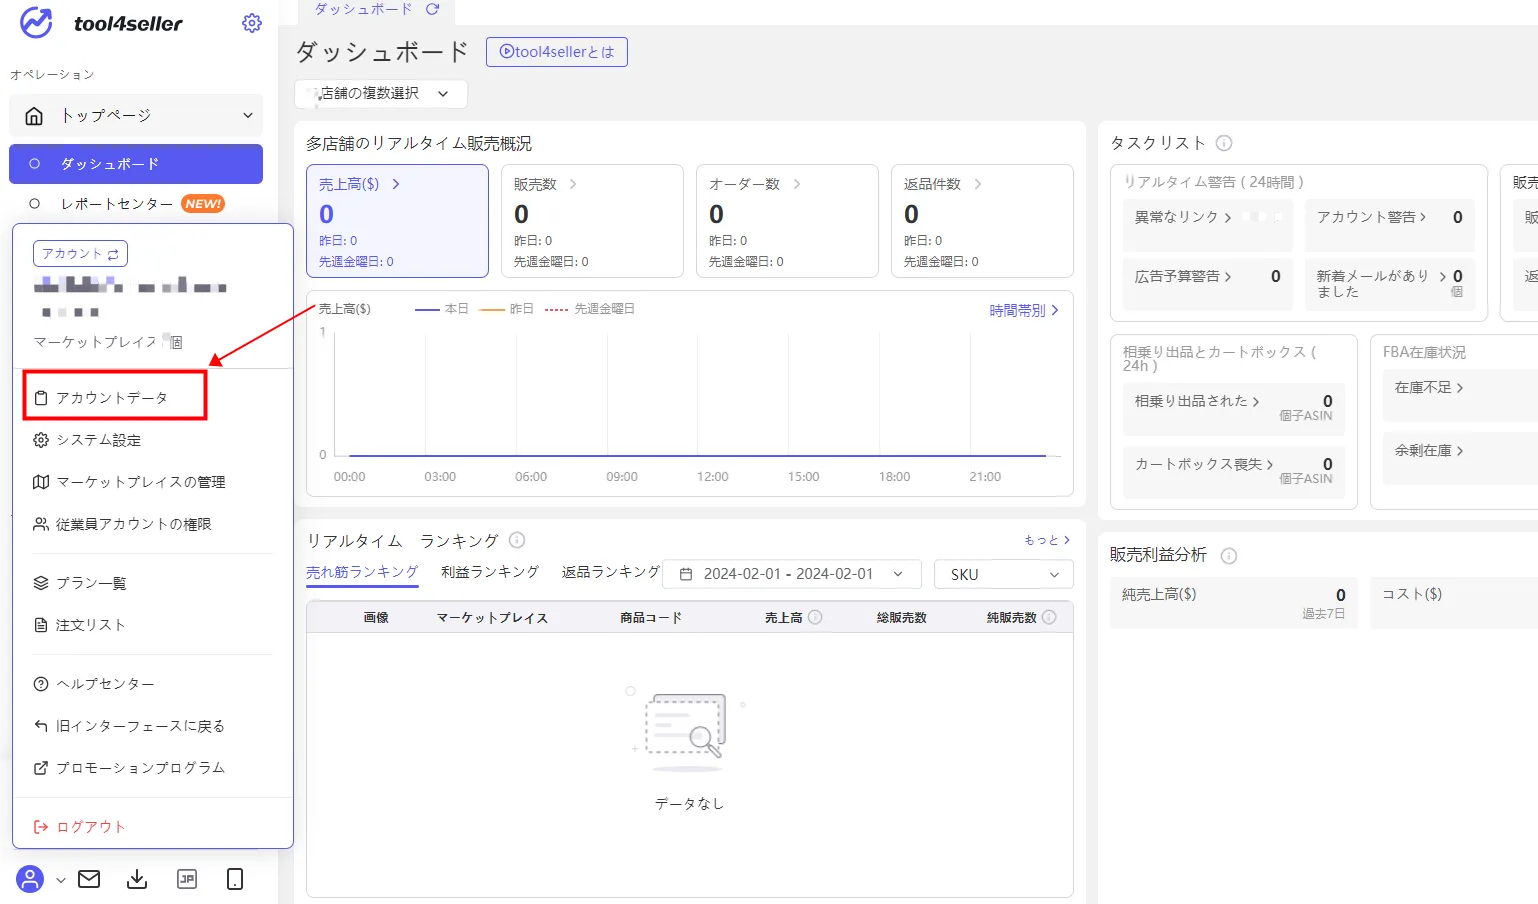Screen dimensions: 1538x904
Task: Open the SKU dropdown
Action: [x=1004, y=574]
